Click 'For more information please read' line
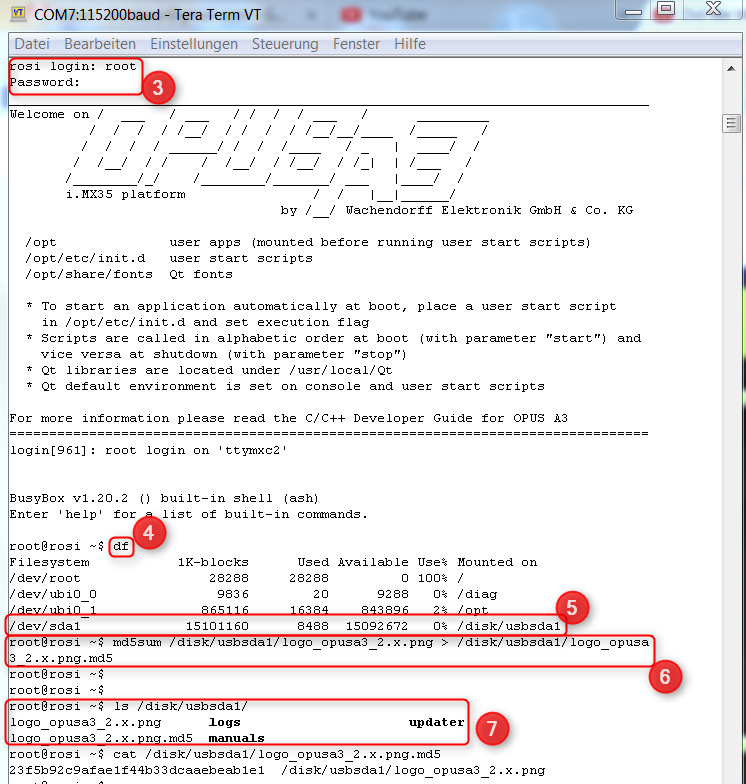 tap(288, 418)
